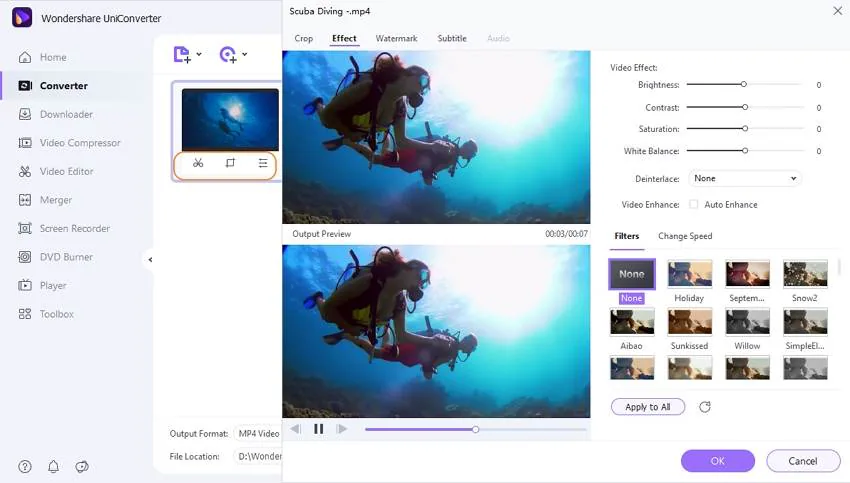This screenshot has width=850, height=483.
Task: Expand the load disc dropdown arrow
Action: point(244,54)
